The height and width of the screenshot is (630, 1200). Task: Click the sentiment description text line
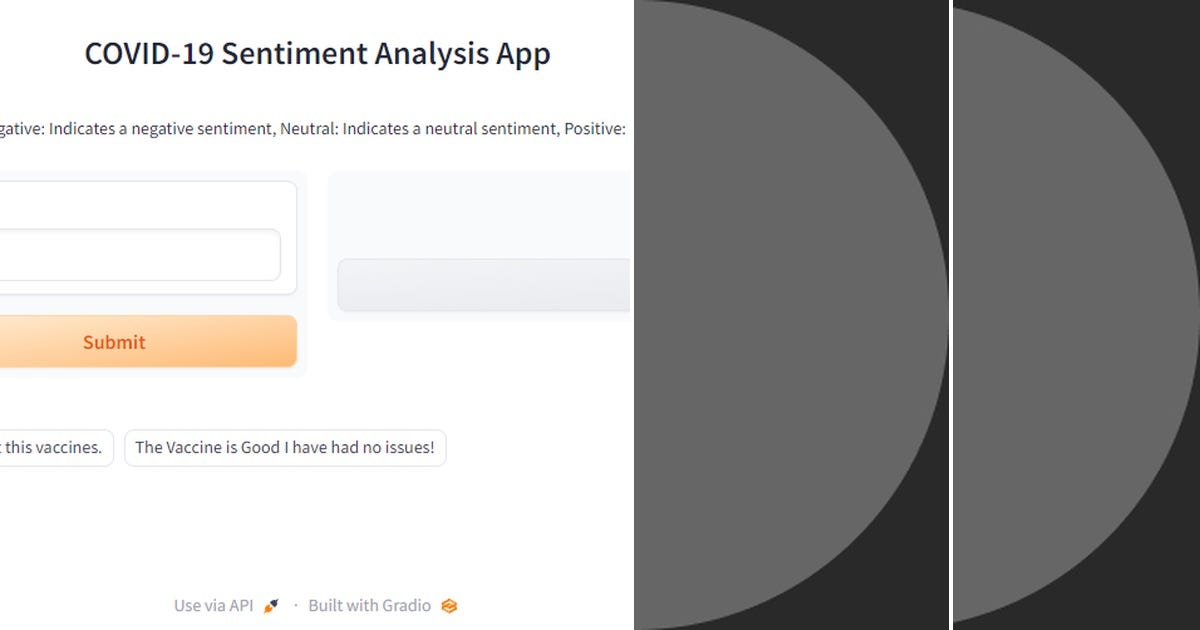tap(313, 128)
